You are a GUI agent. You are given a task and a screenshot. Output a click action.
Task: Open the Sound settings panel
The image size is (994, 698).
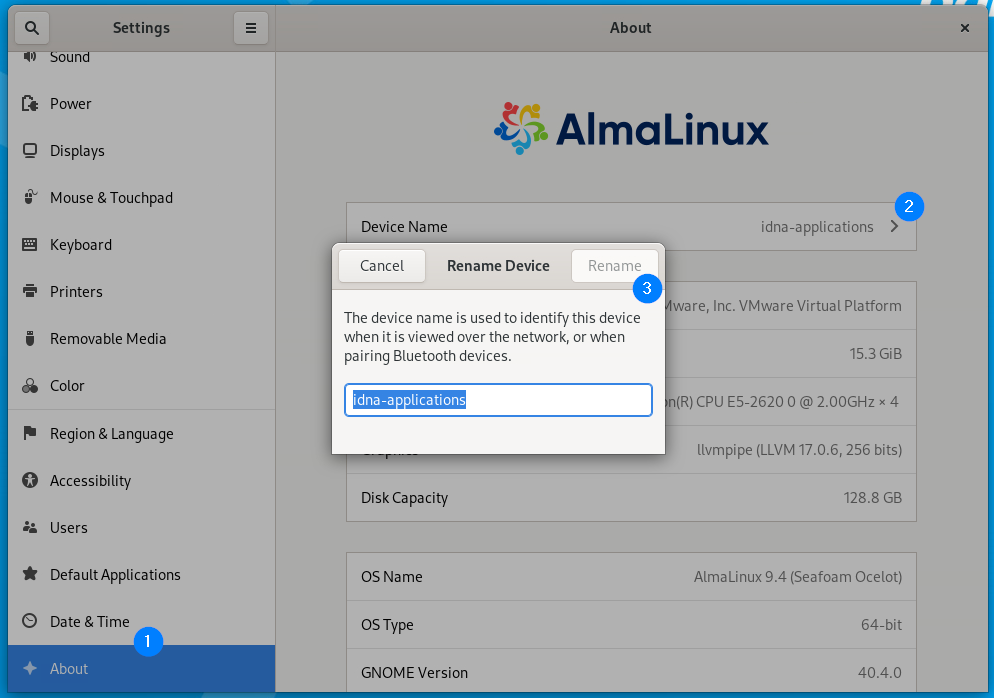point(141,57)
